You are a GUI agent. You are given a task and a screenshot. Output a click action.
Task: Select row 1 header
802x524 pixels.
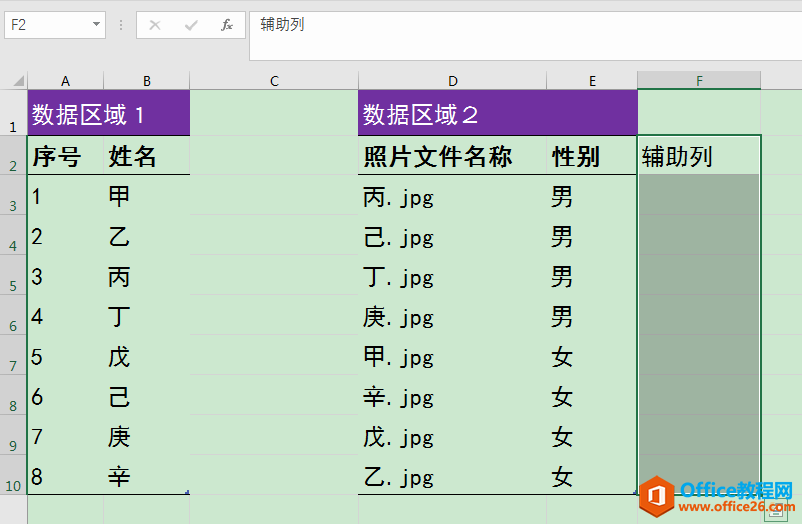coord(13,113)
